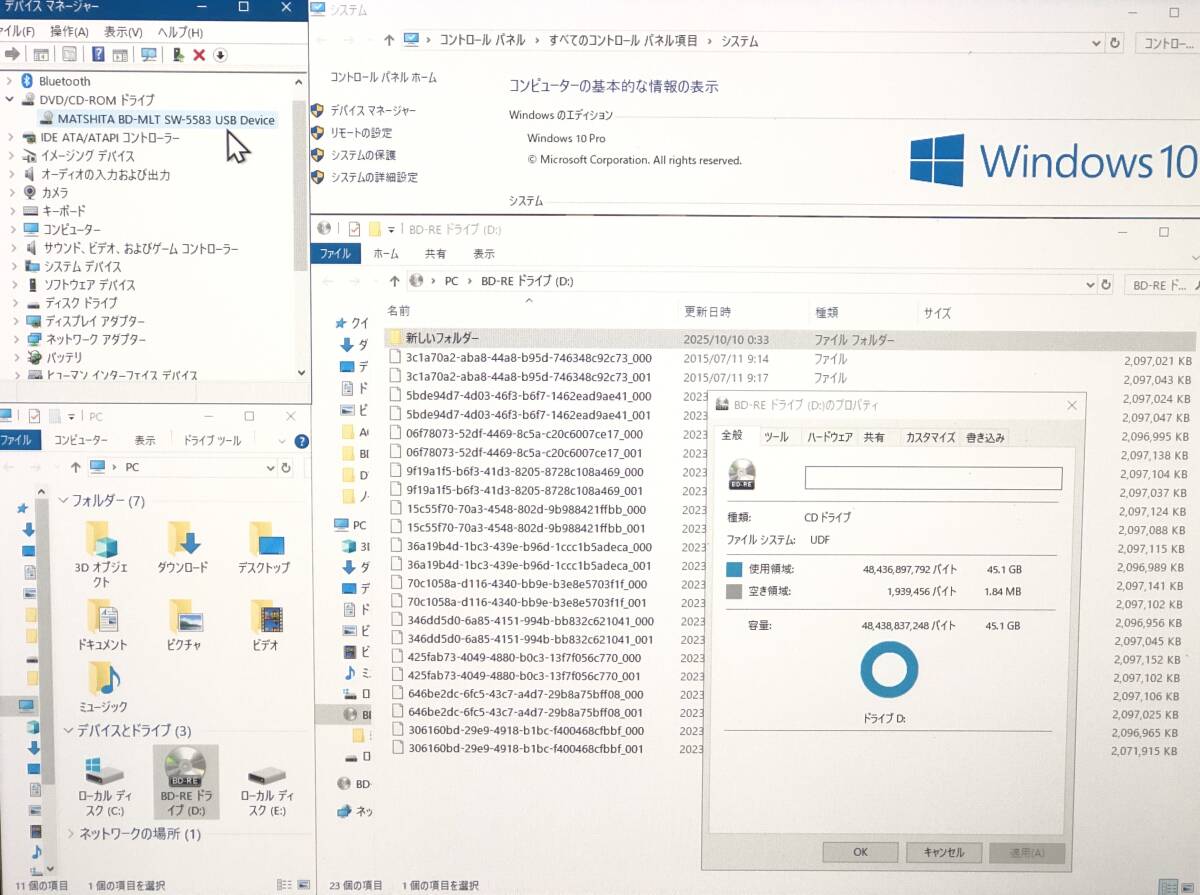Select the MATSHITA BD-MLT SW-5583 USB Device entry

pos(165,120)
